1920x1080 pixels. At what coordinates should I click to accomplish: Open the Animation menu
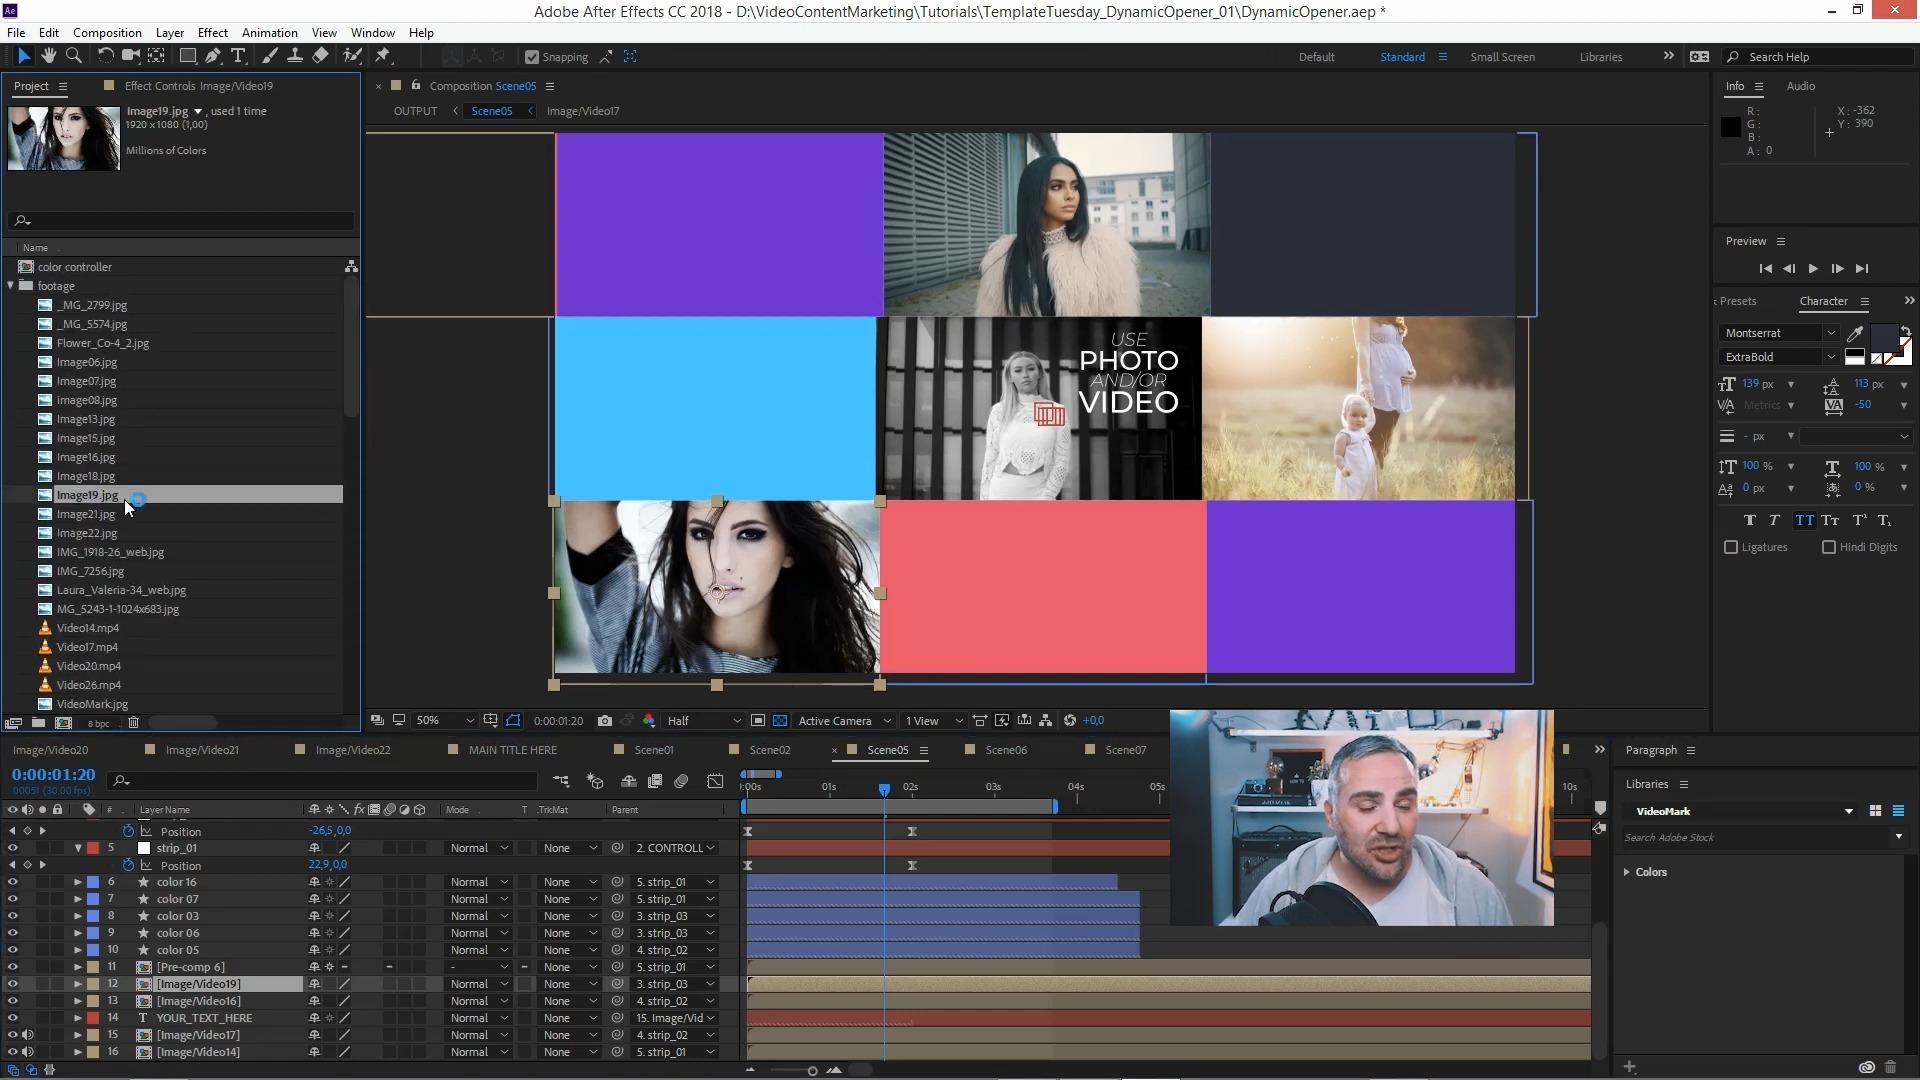point(269,32)
